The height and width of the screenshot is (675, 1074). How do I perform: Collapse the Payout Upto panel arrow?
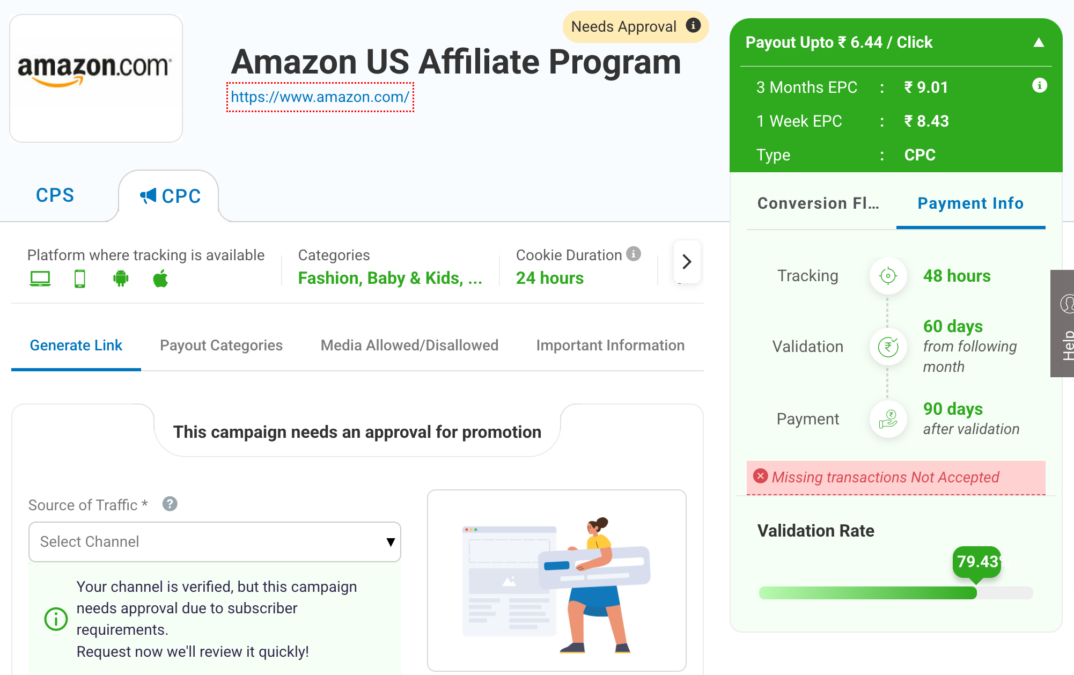point(1038,42)
